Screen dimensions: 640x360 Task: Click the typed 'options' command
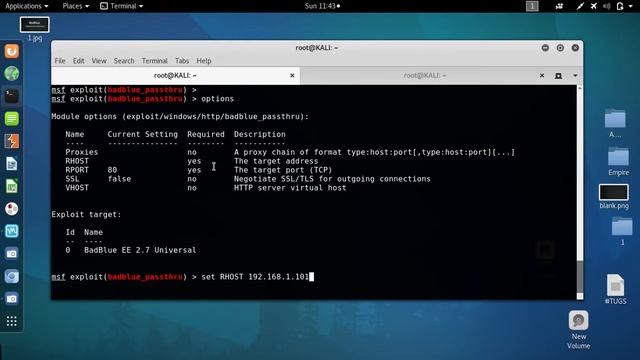(217, 99)
